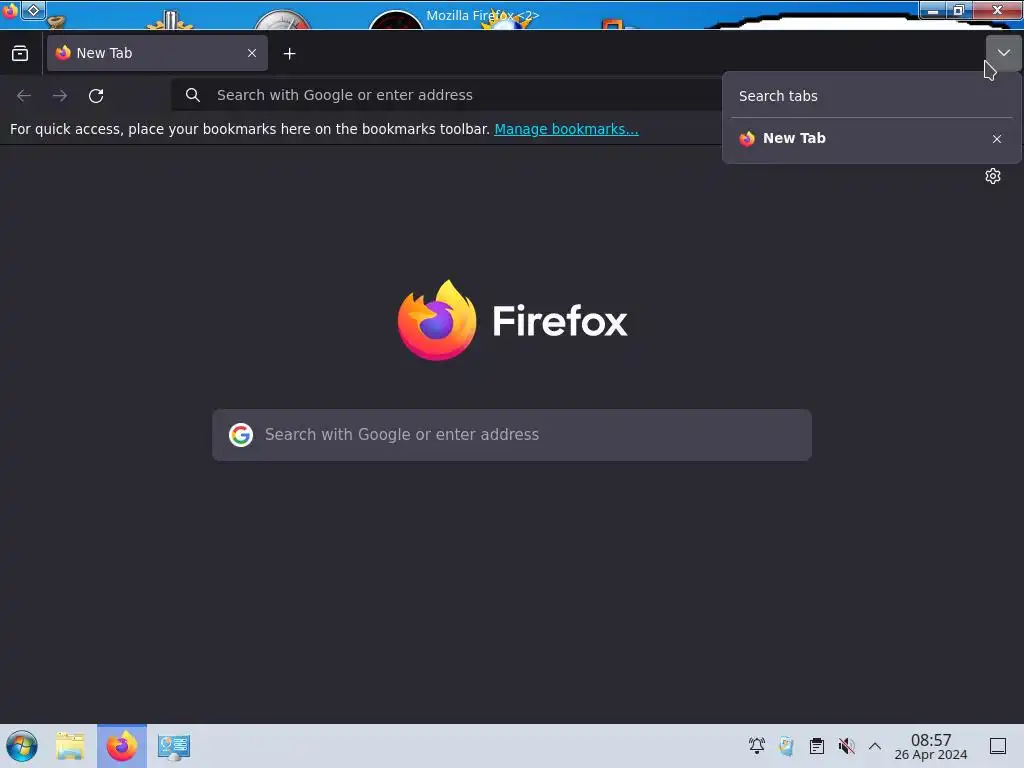Click the cup tray icon beside the bell
Viewport: 1024px width, 768px height.
click(786, 746)
